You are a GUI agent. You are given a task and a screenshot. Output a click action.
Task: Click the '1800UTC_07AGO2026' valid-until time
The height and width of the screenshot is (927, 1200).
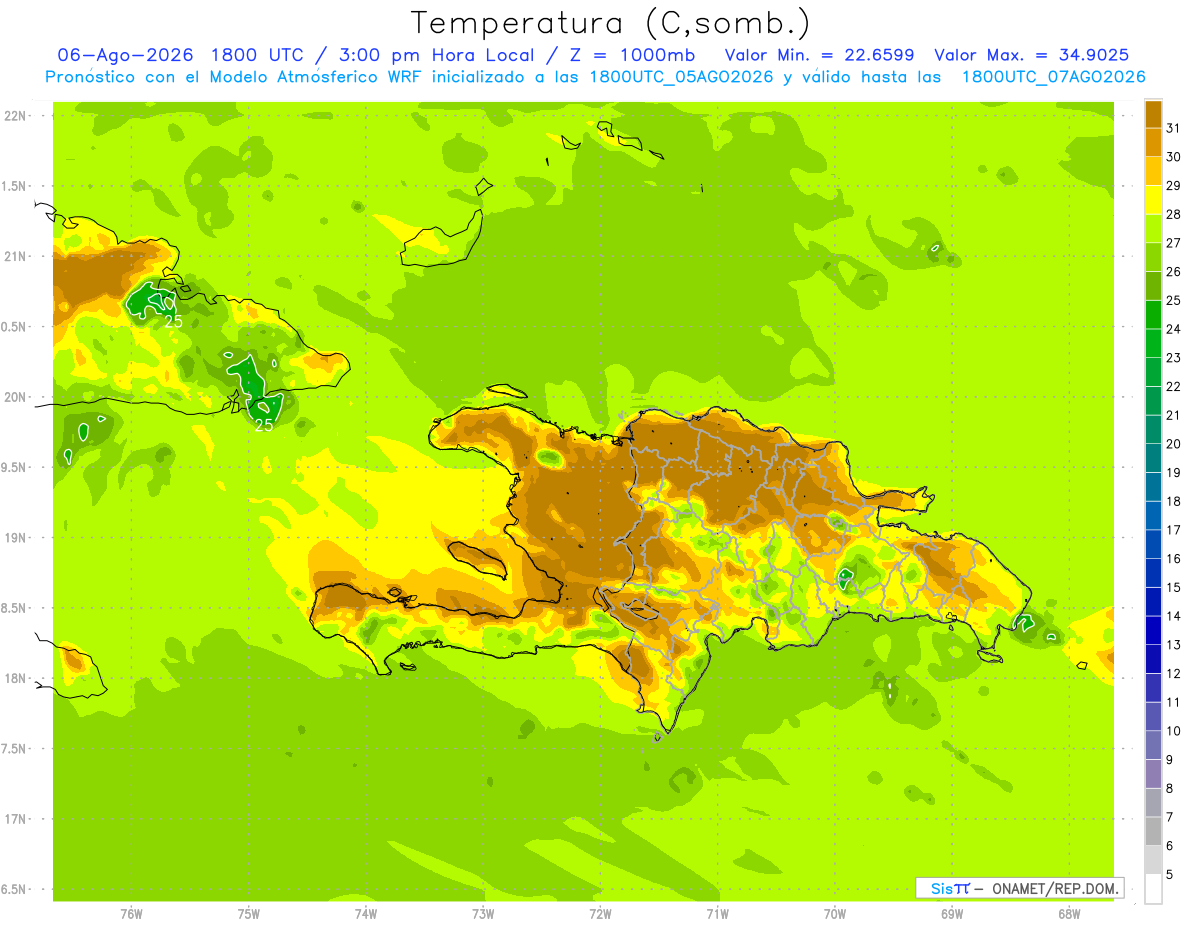[1053, 77]
